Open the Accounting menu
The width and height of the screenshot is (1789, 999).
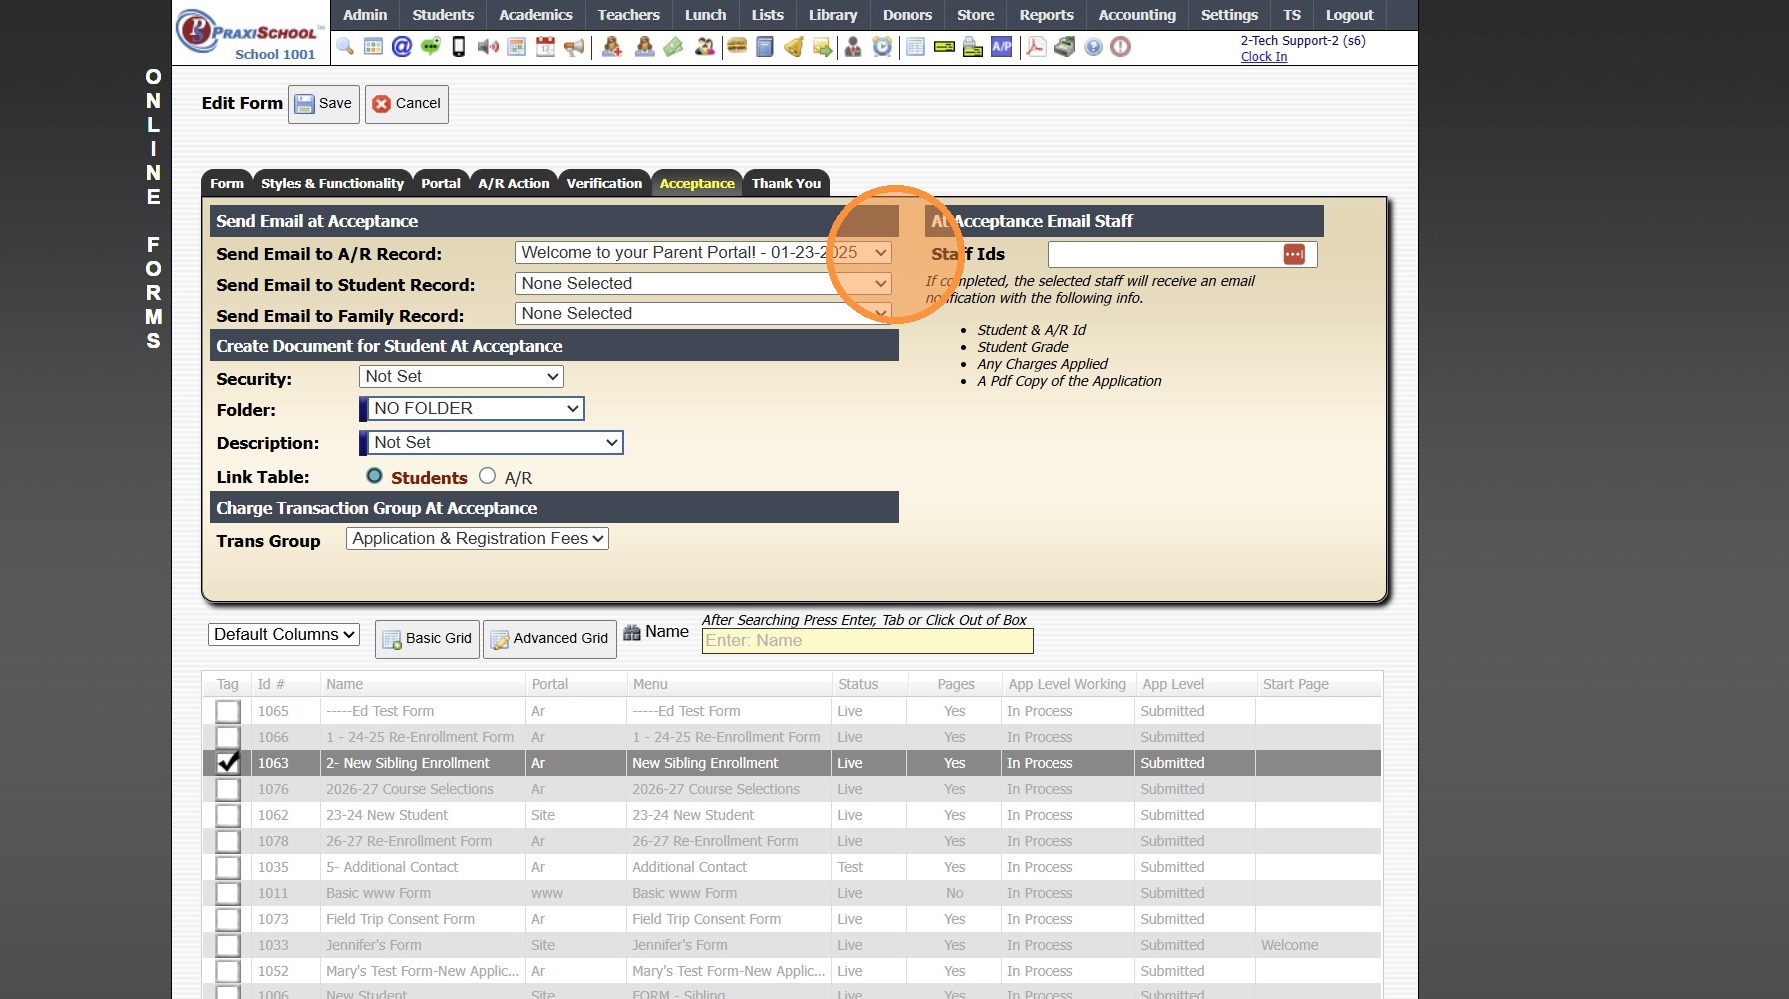click(x=1137, y=15)
